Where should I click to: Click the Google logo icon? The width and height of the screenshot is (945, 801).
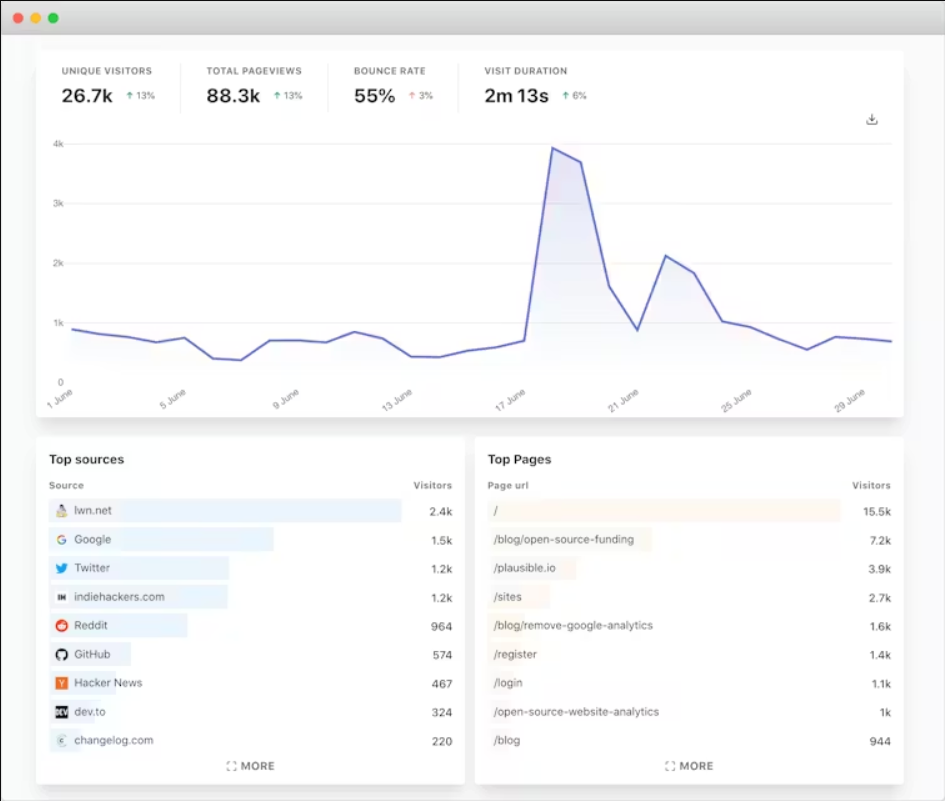[x=61, y=540]
